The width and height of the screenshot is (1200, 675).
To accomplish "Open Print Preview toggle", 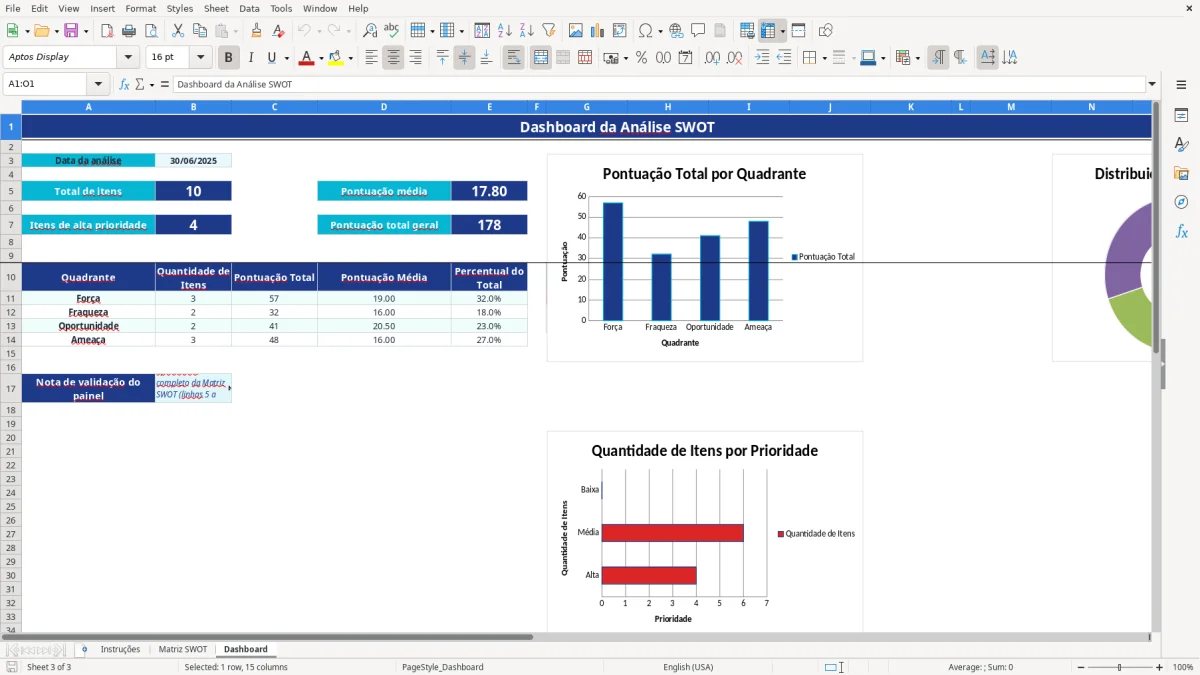I will pyautogui.click(x=151, y=31).
